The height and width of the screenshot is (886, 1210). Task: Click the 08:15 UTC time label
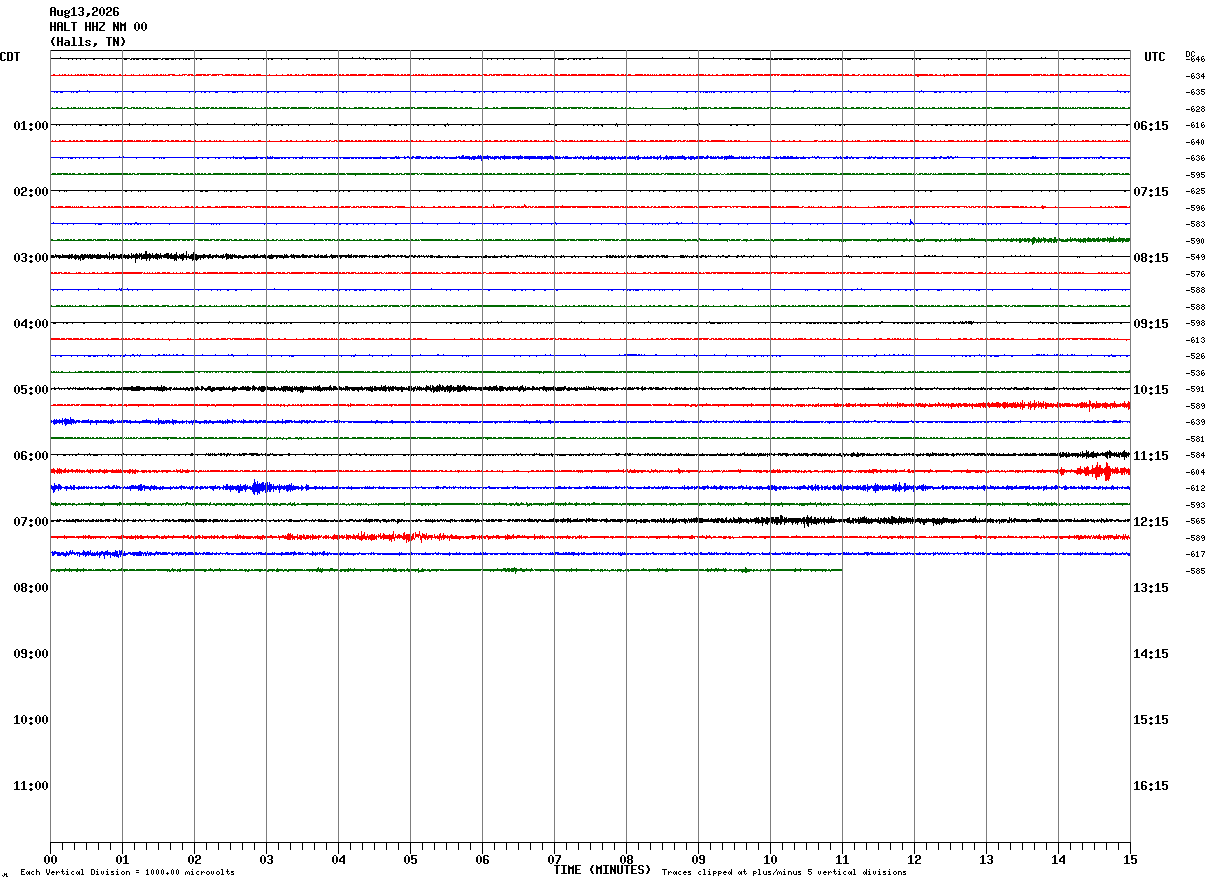pyautogui.click(x=1151, y=258)
